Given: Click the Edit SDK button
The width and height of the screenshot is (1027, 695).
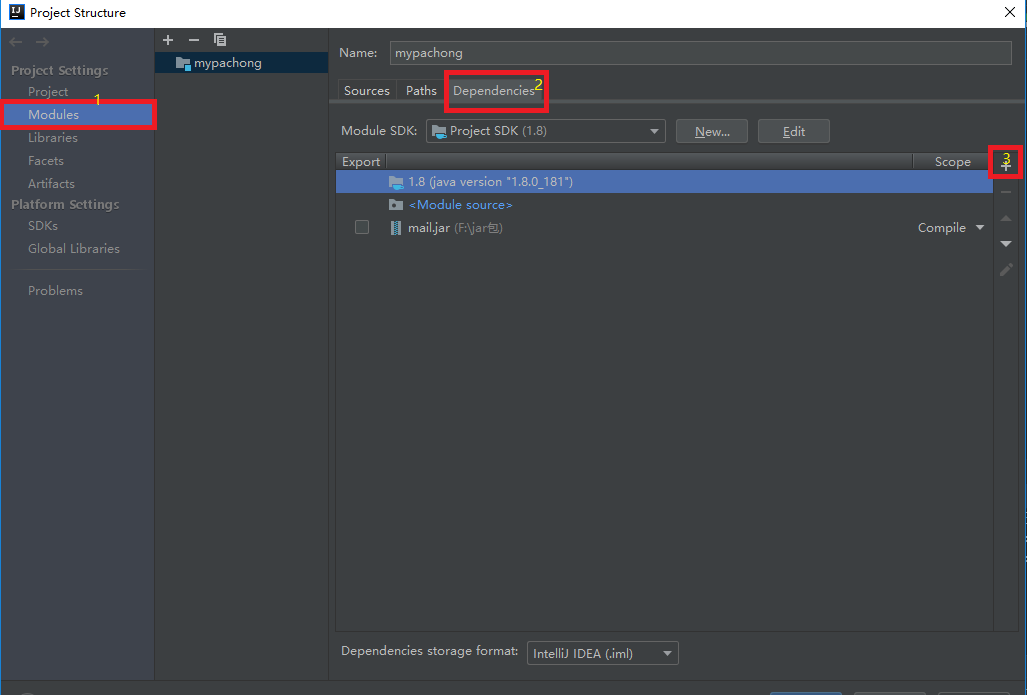Looking at the screenshot, I should click(x=794, y=131).
